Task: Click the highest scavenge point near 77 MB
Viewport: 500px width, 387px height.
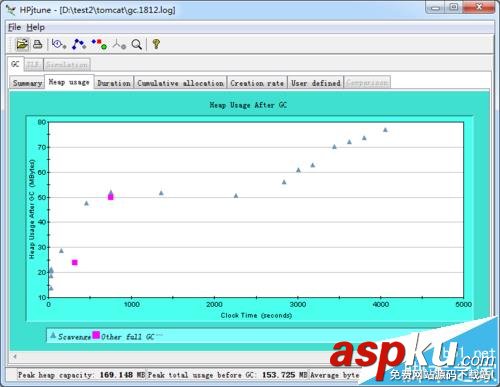Action: pyautogui.click(x=385, y=130)
